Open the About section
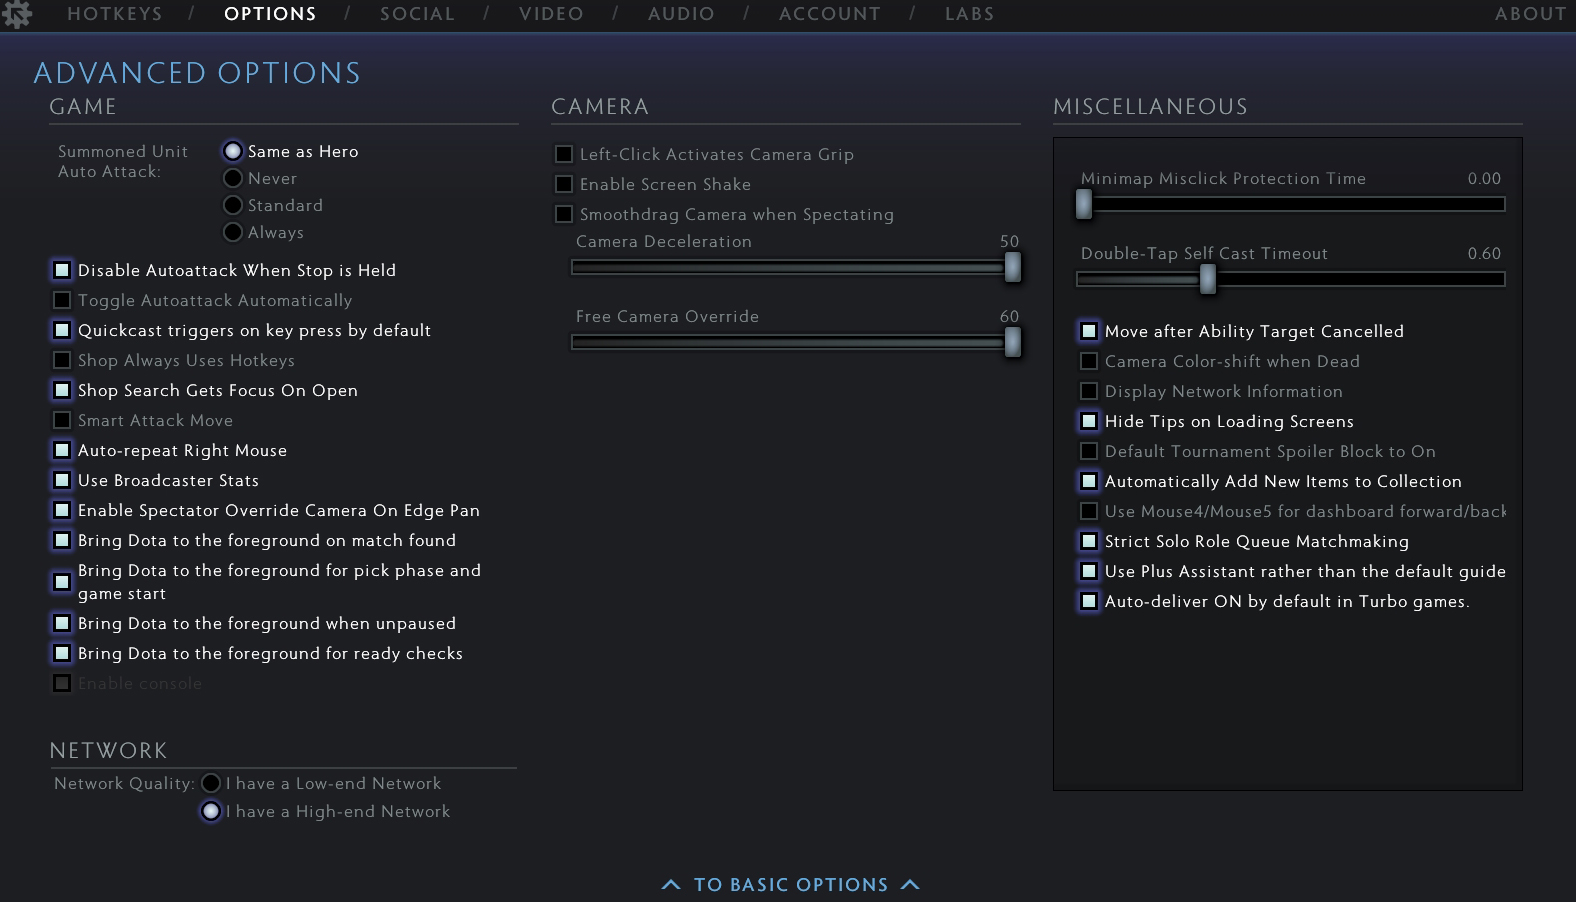This screenshot has height=902, width=1576. [x=1530, y=14]
